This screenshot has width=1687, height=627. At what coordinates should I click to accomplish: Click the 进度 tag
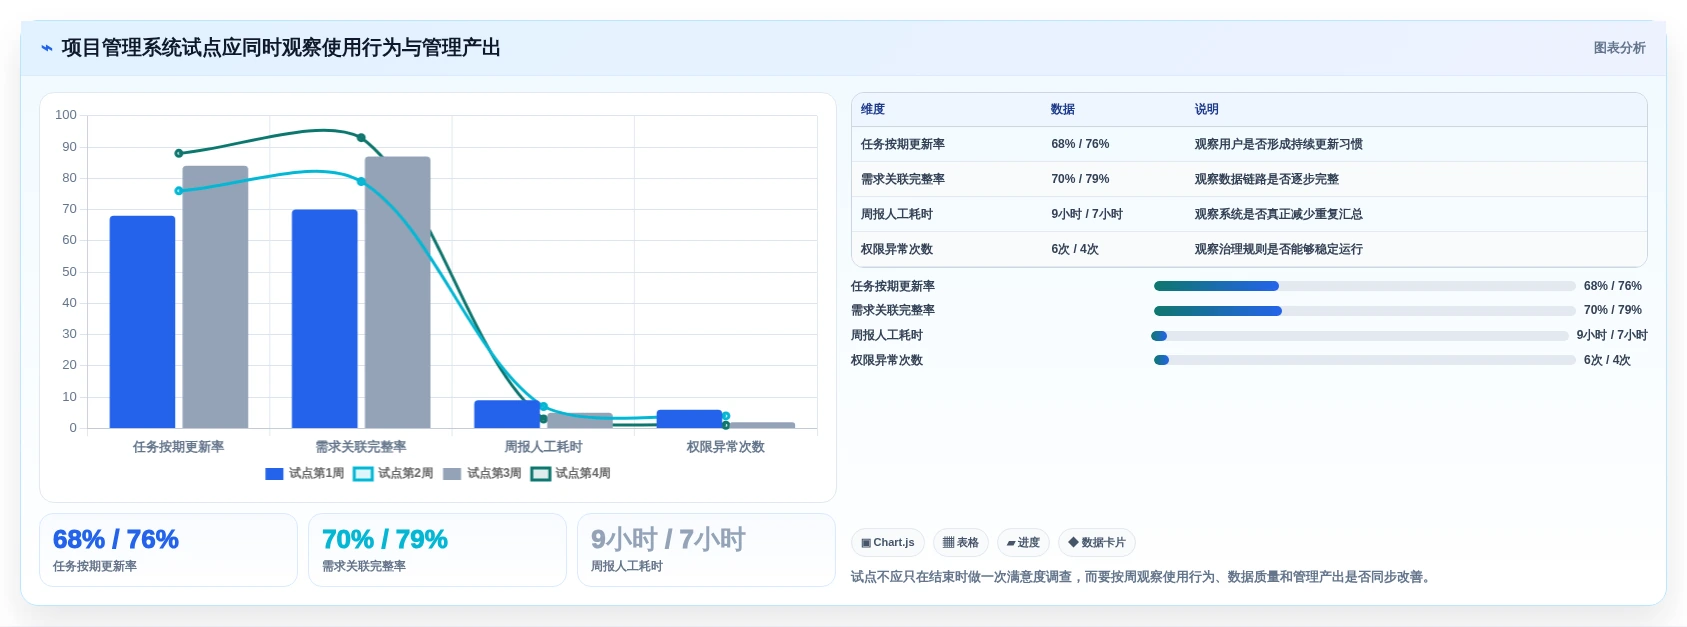pos(1023,543)
